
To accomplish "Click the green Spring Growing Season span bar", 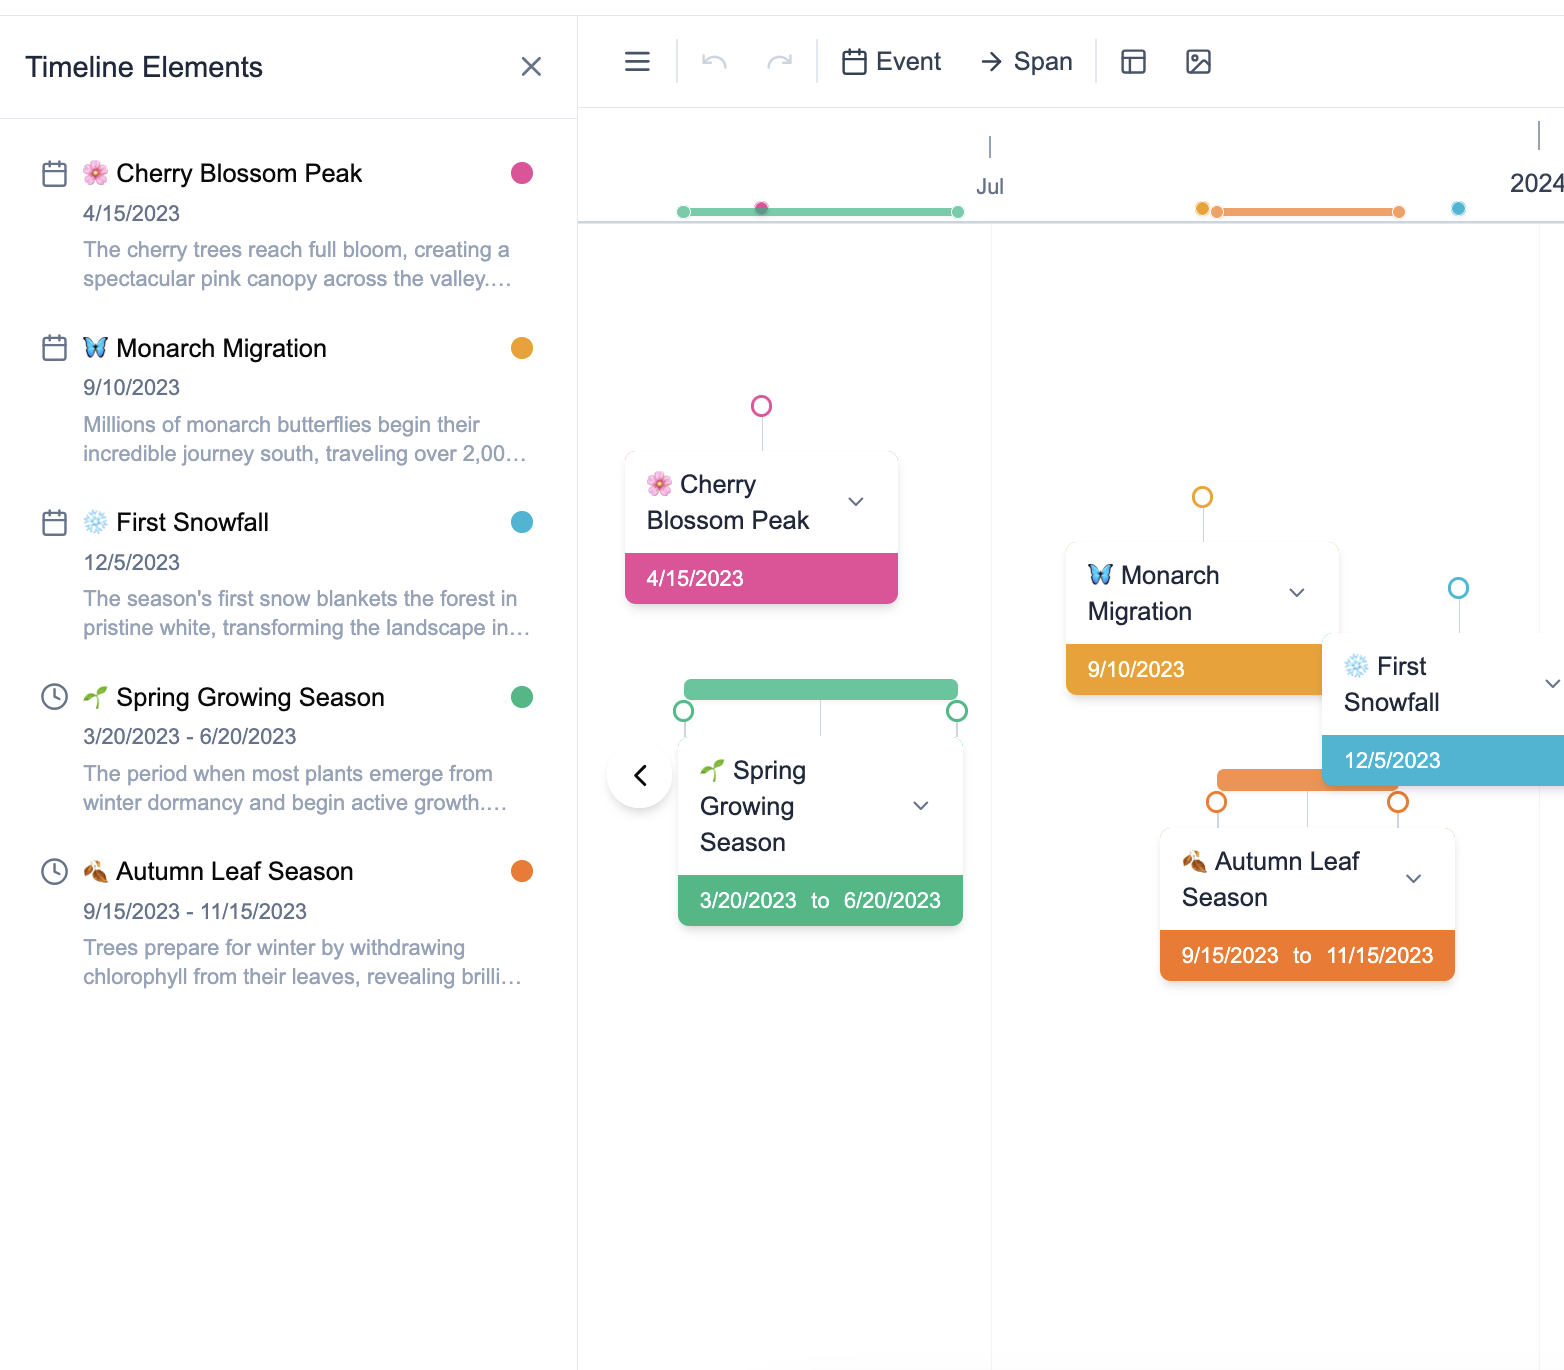I will 820,689.
